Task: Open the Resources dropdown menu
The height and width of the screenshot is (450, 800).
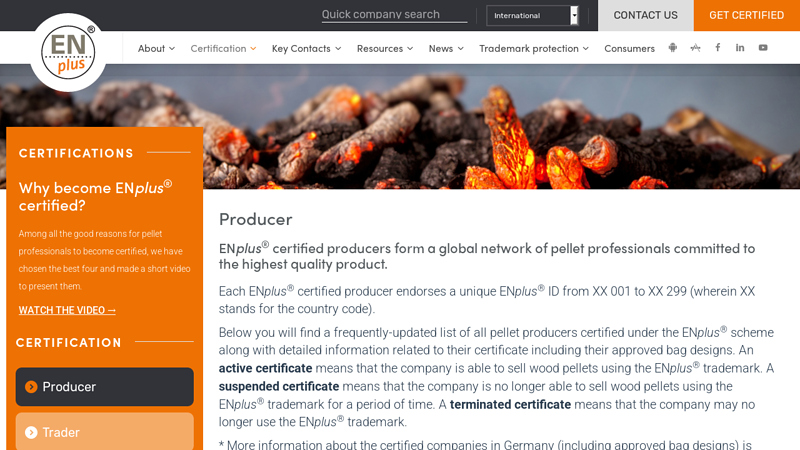Action: [x=384, y=48]
